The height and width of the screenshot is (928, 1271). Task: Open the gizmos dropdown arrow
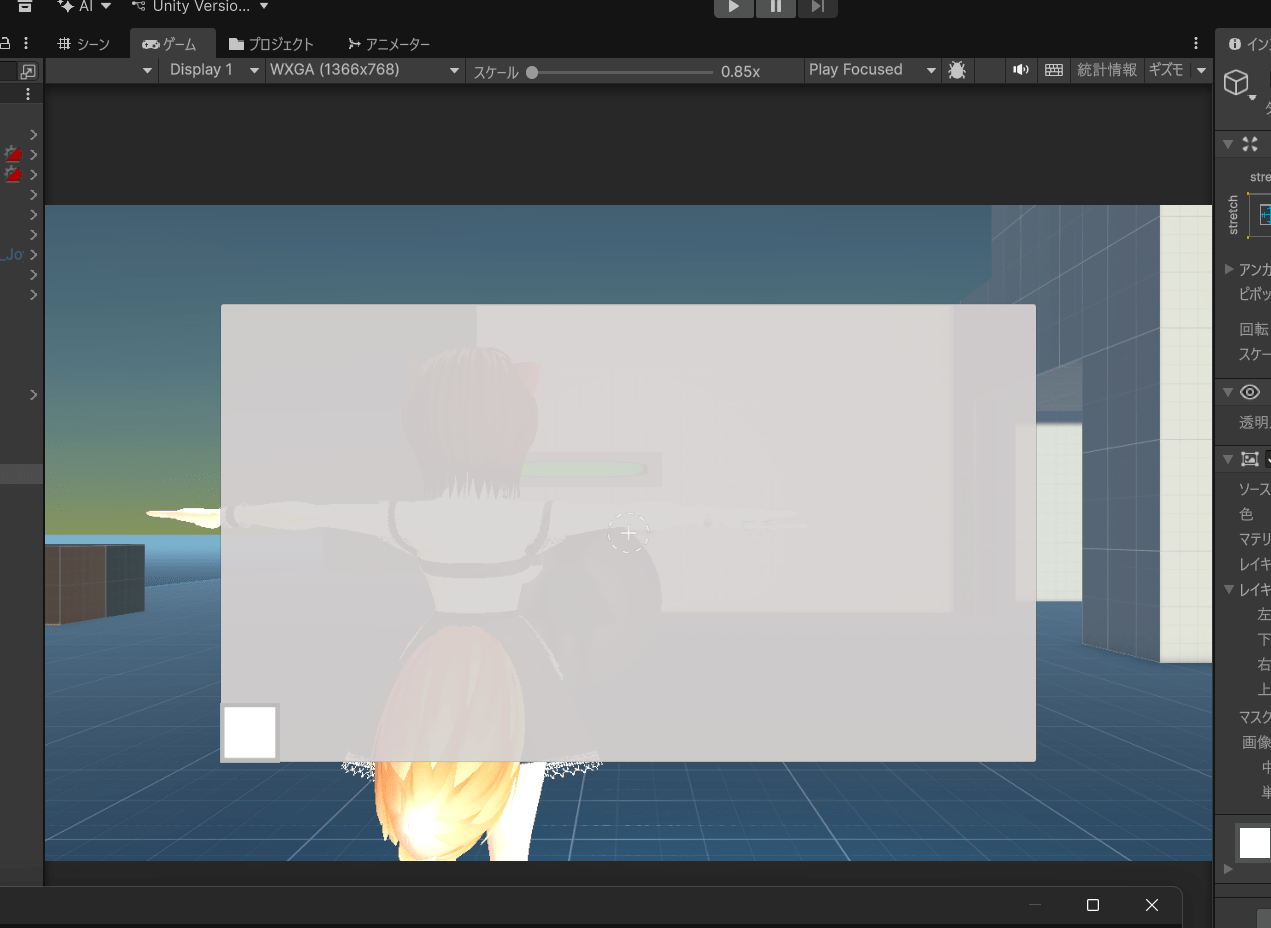pyautogui.click(x=1201, y=71)
